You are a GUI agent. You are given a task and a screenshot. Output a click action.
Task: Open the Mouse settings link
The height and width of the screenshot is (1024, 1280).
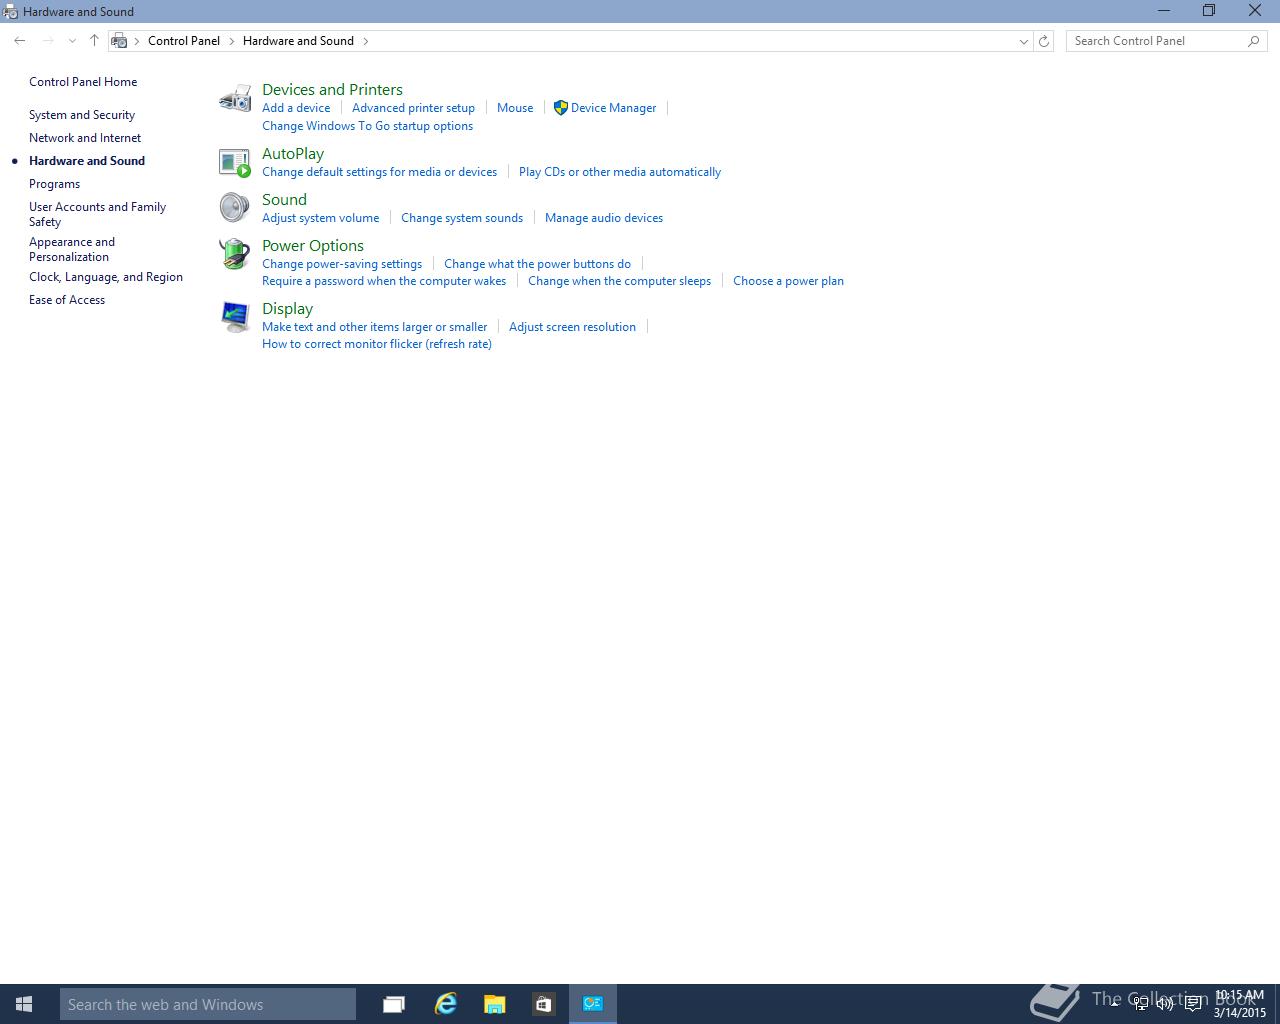[x=515, y=108]
